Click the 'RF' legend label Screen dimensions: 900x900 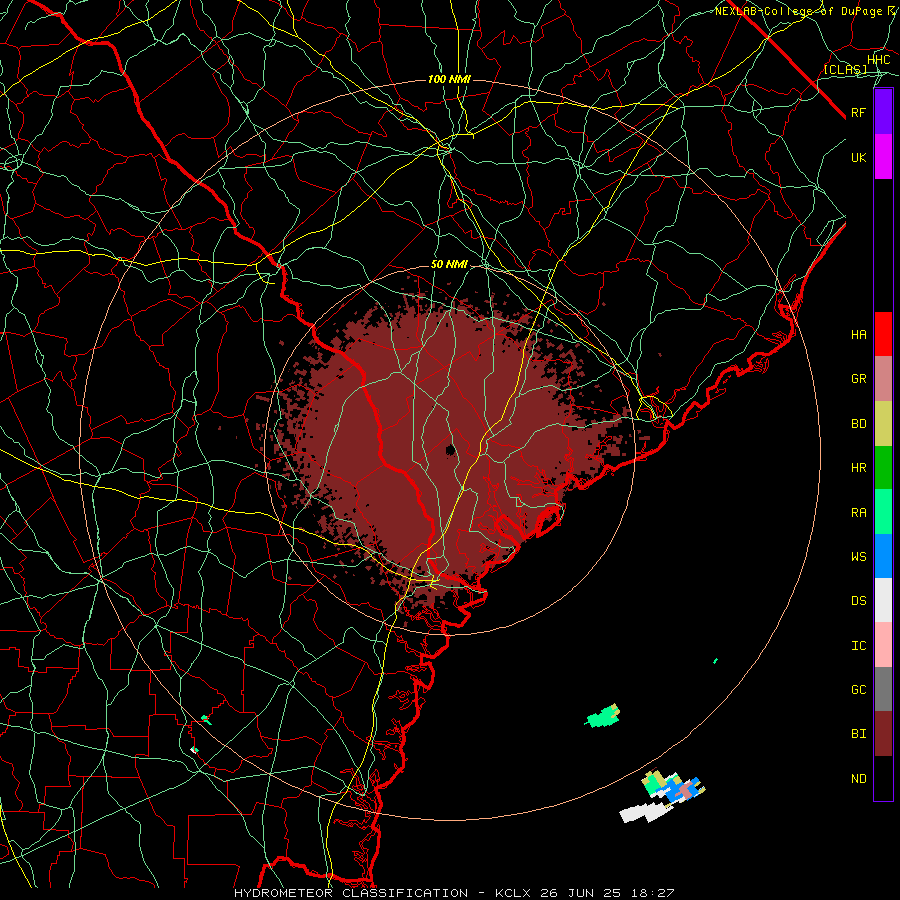tap(858, 112)
